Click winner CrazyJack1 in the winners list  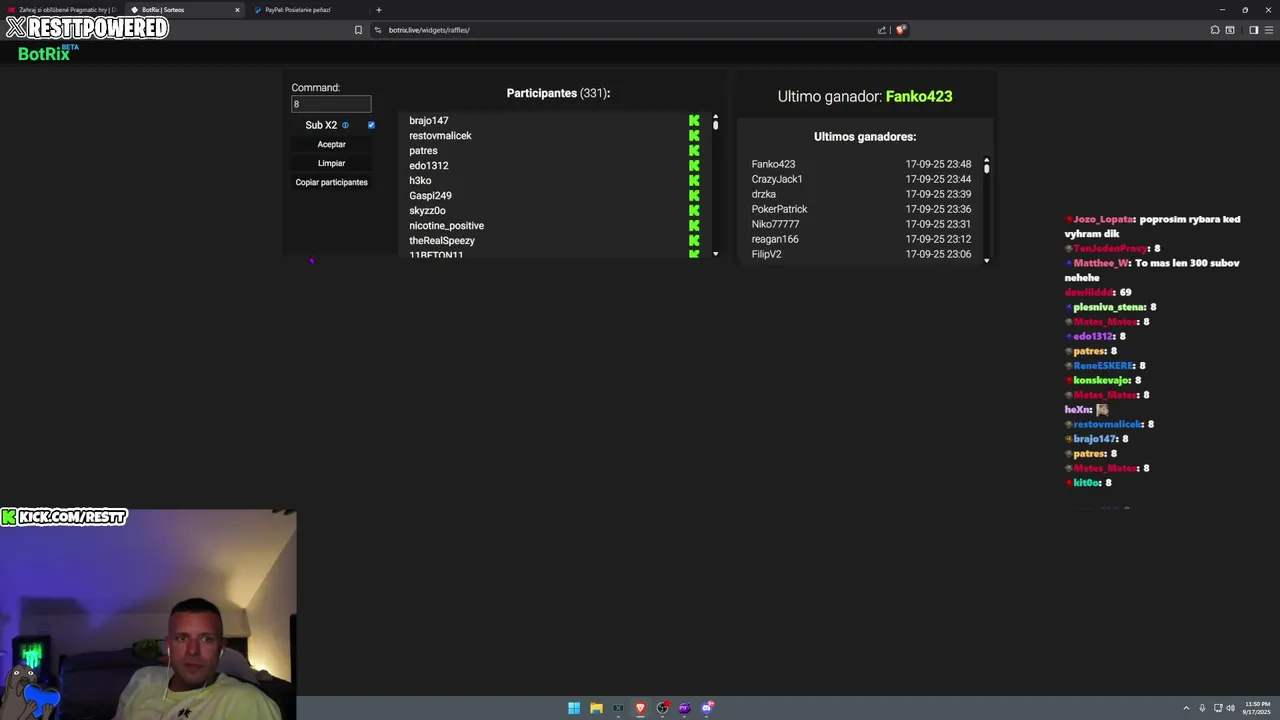pos(777,179)
